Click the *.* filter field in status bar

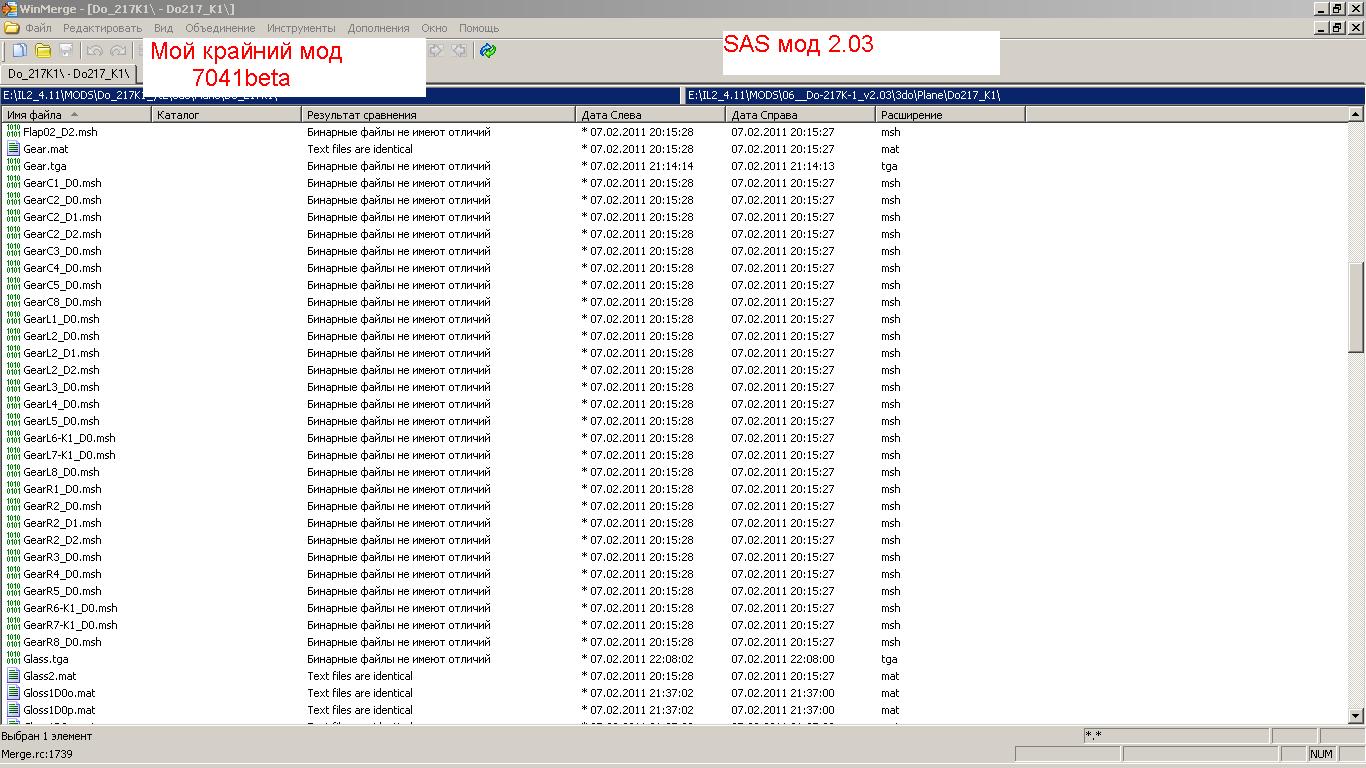[x=1176, y=736]
